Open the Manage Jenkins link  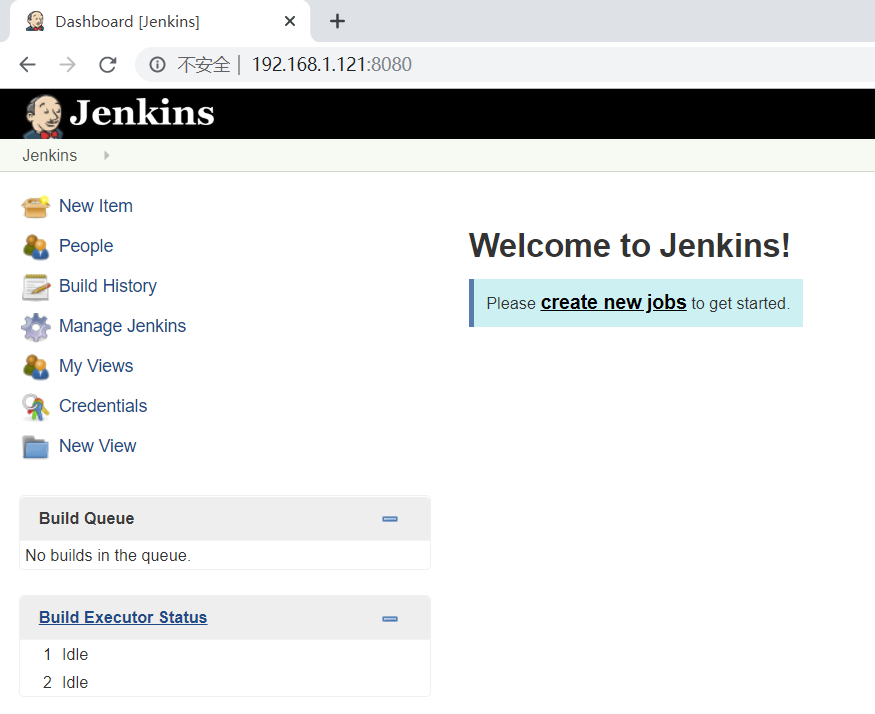coord(122,326)
